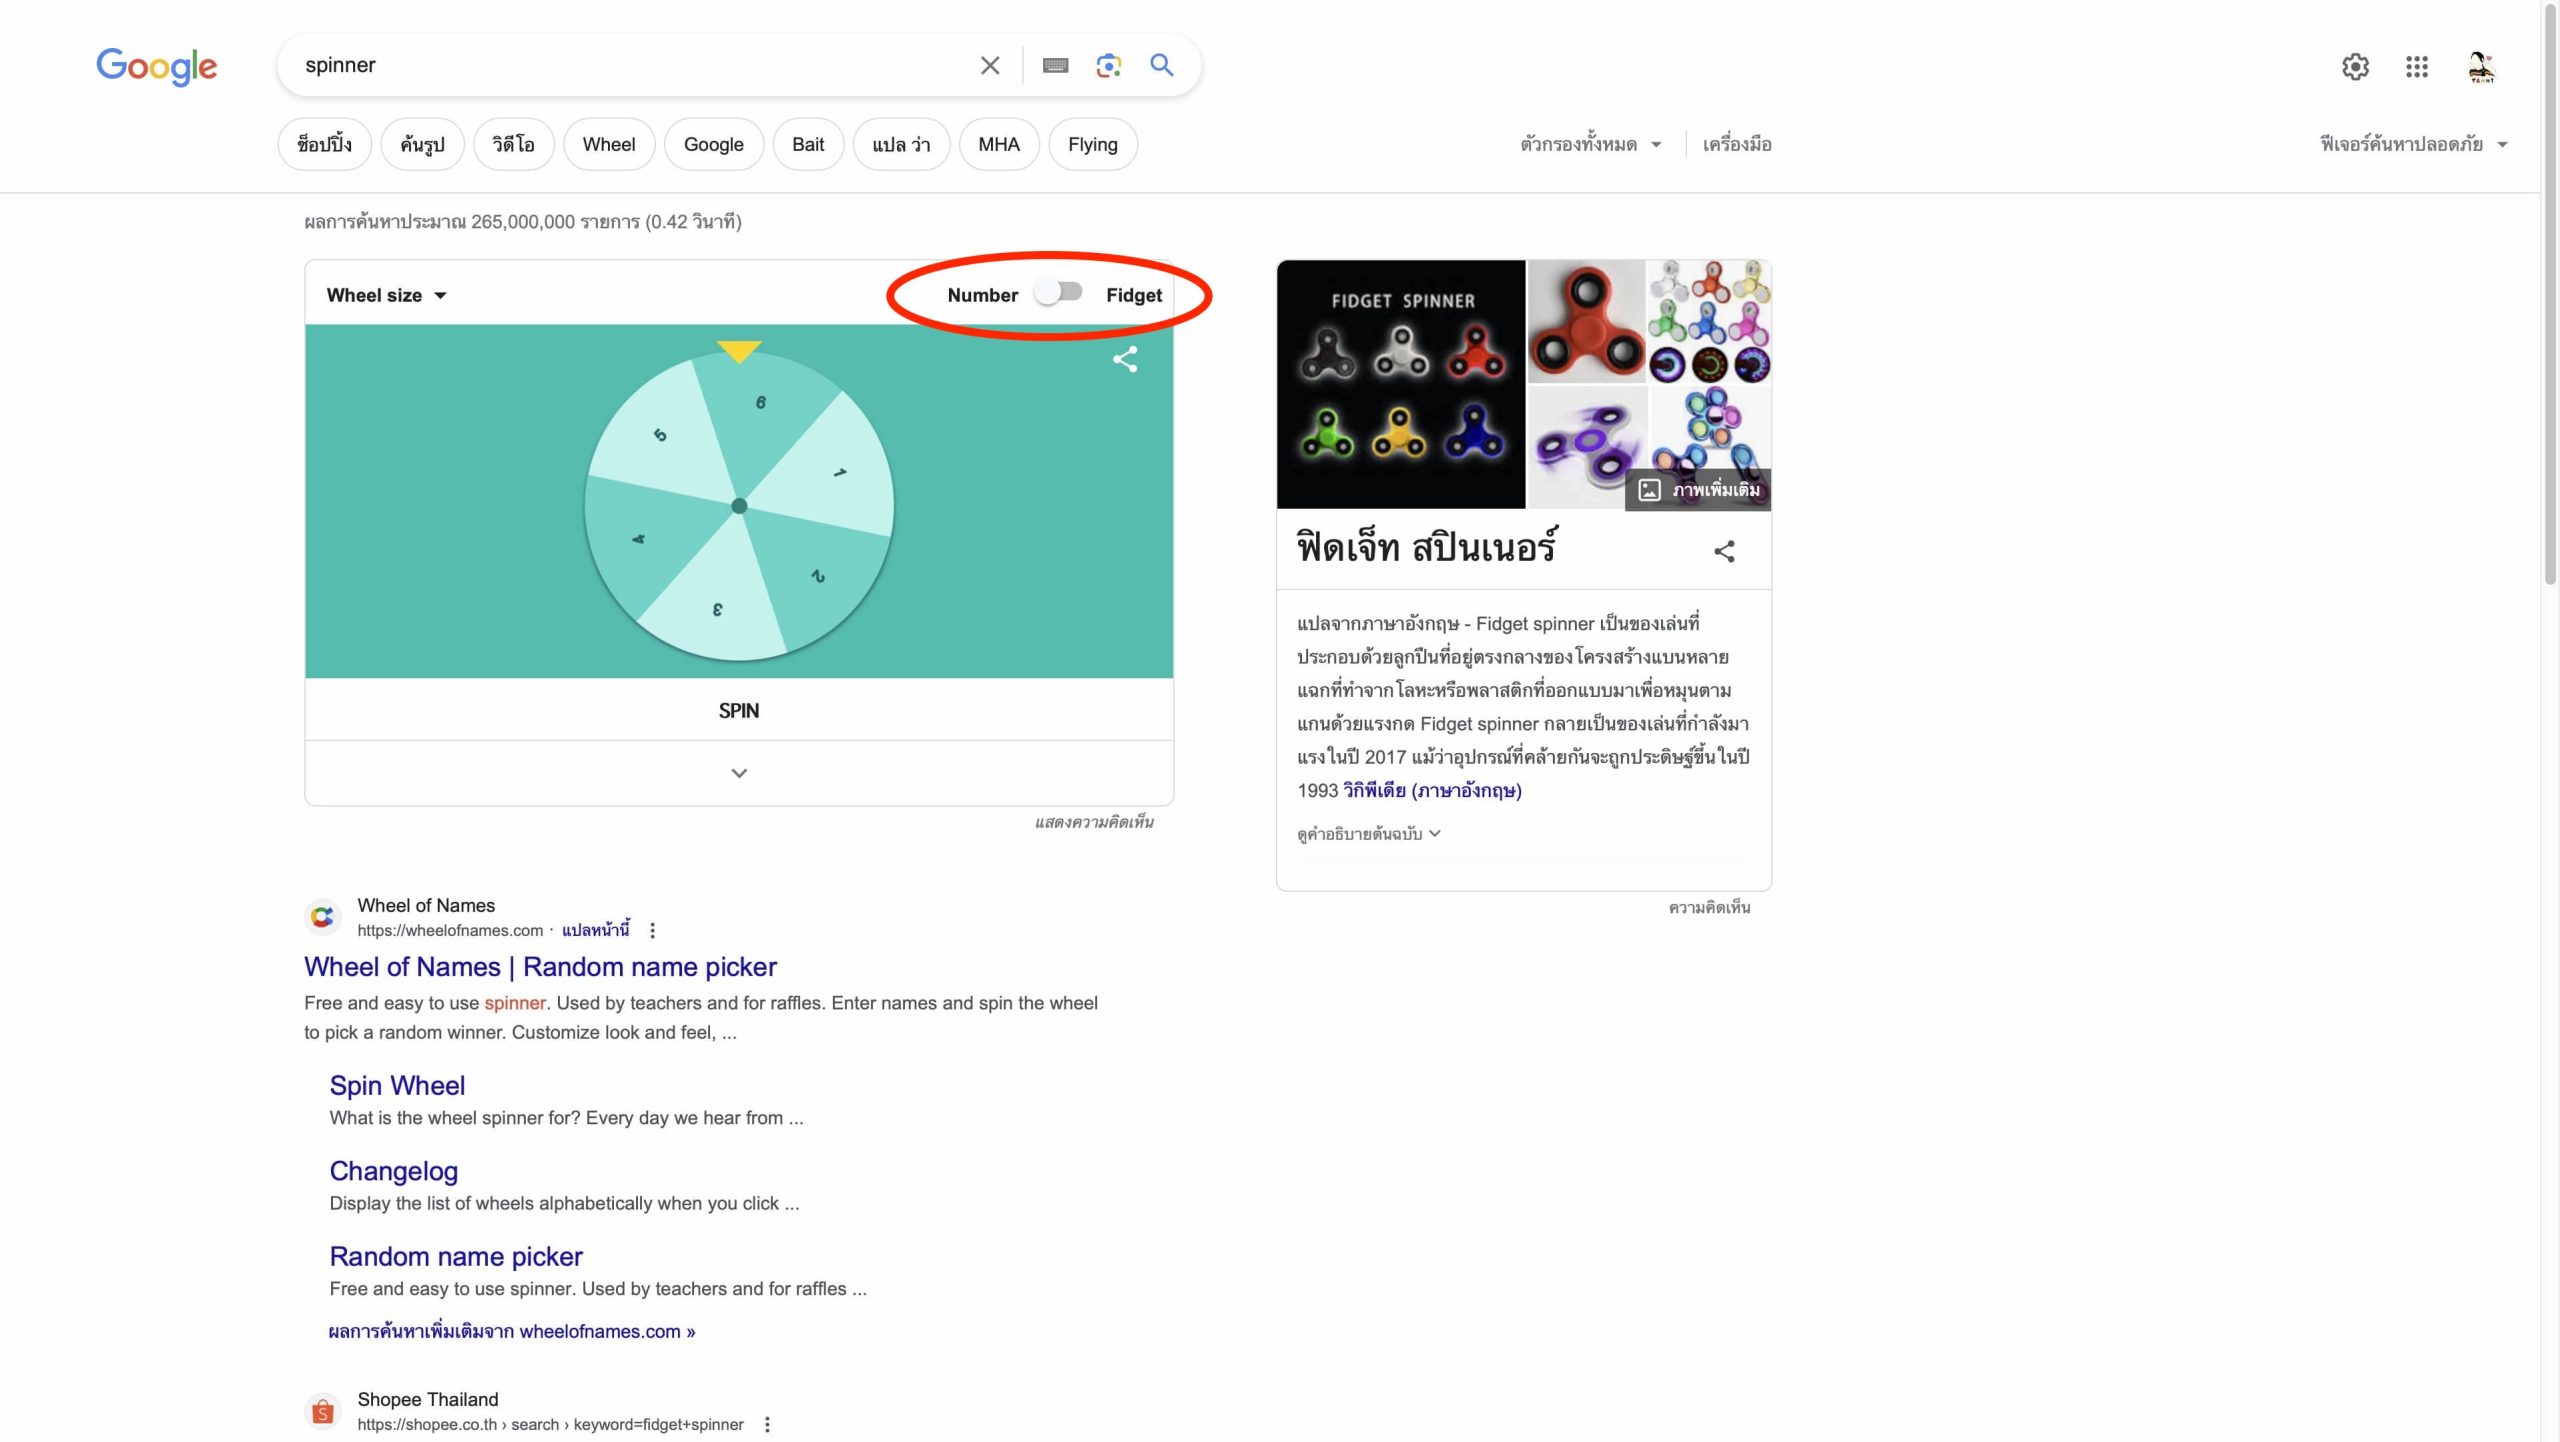Open the Google apps grid
This screenshot has width=2560, height=1442.
pyautogui.click(x=2416, y=67)
